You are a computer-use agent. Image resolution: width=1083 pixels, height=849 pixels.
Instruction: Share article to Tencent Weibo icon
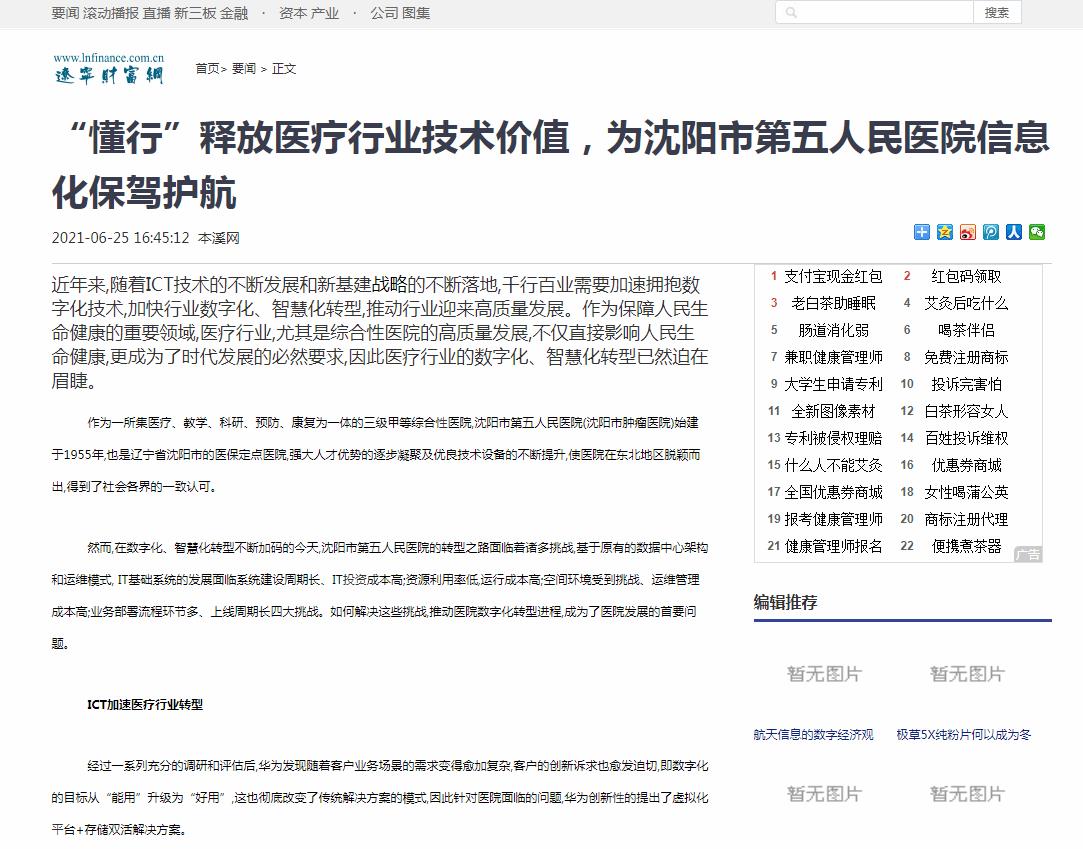(x=990, y=232)
